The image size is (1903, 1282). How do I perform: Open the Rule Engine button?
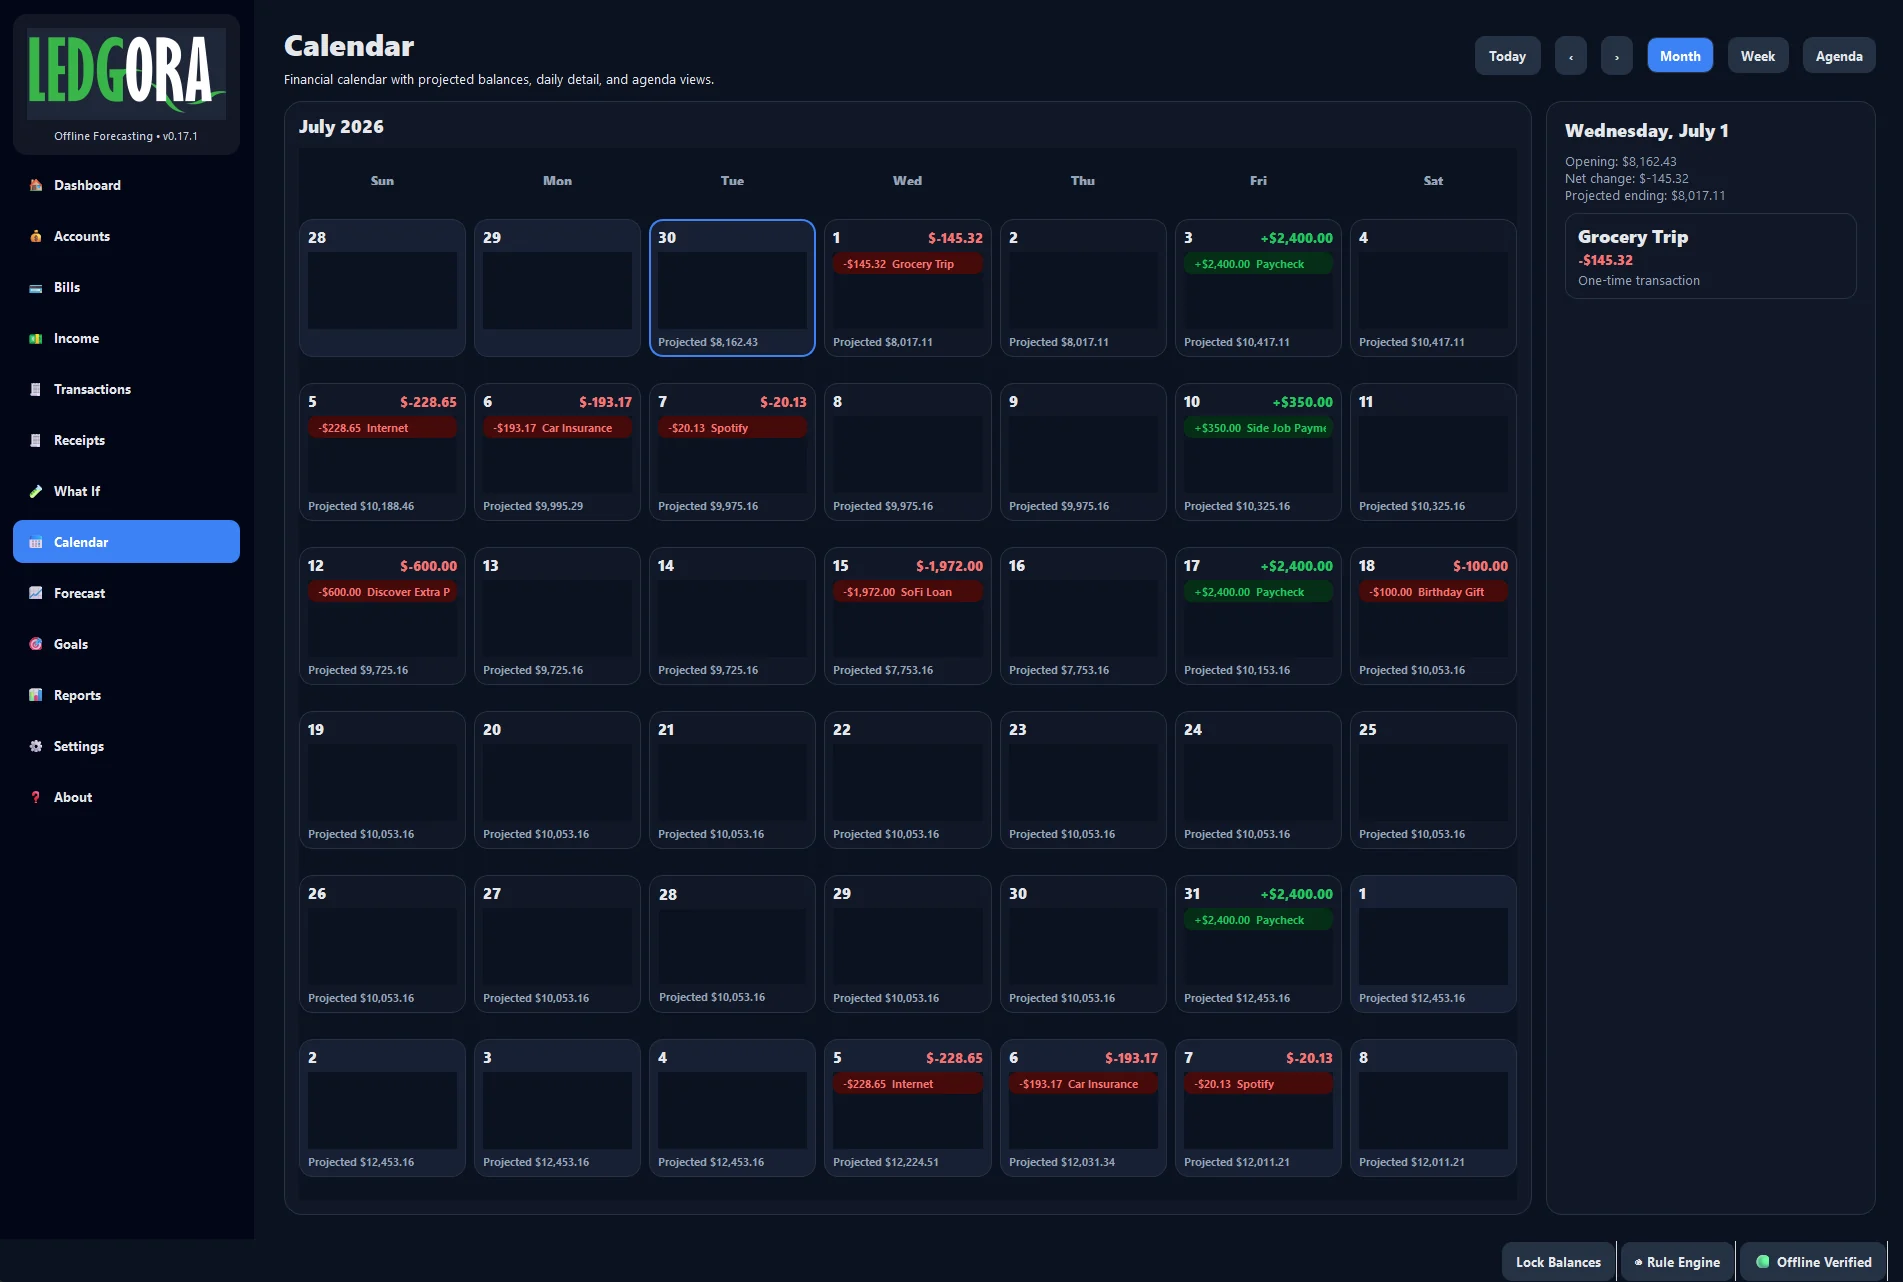click(1677, 1262)
